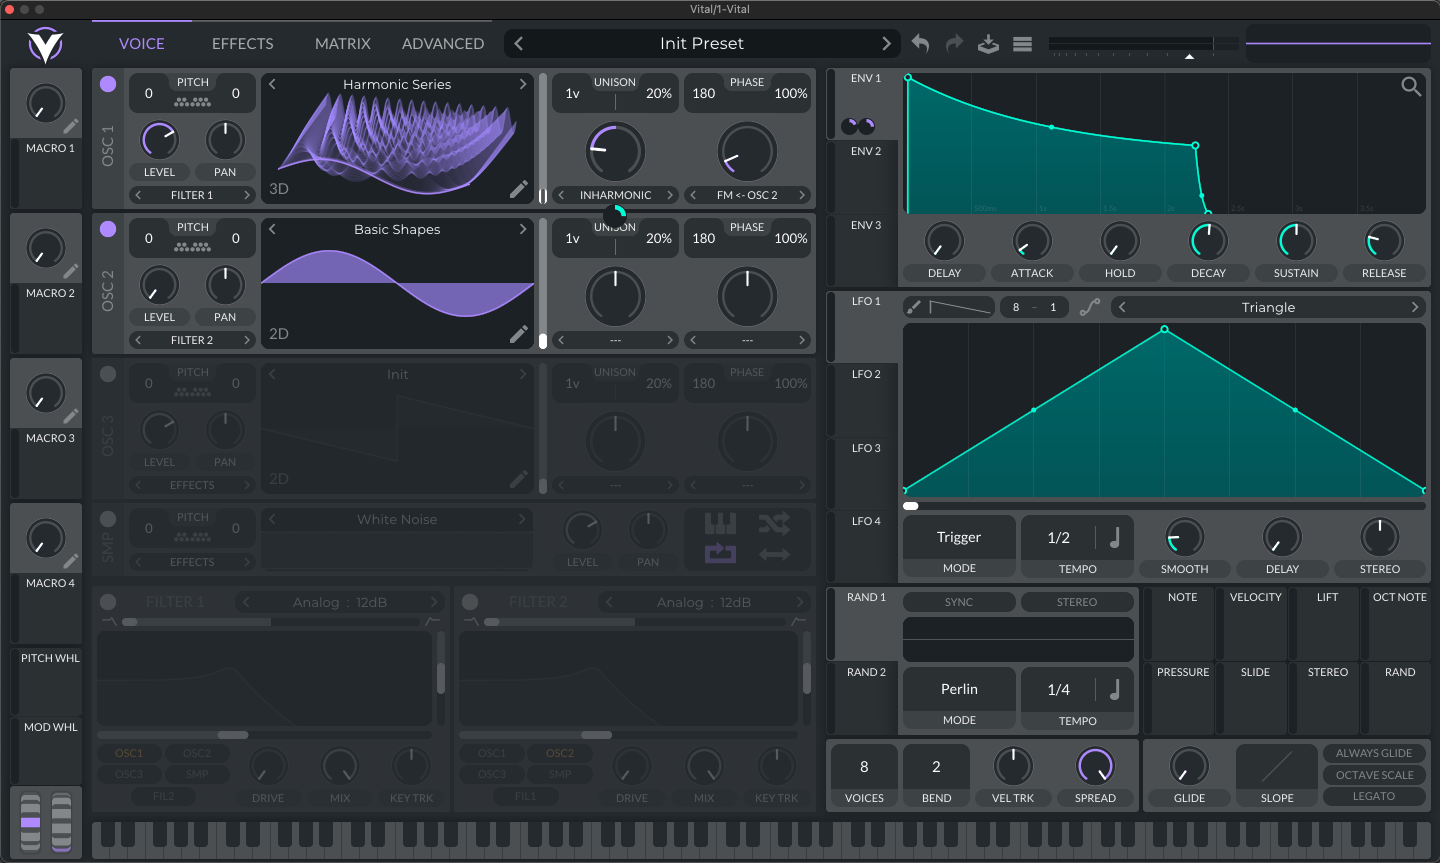The image size is (1440, 863).
Task: Click the redo arrow icon
Action: [x=954, y=43]
